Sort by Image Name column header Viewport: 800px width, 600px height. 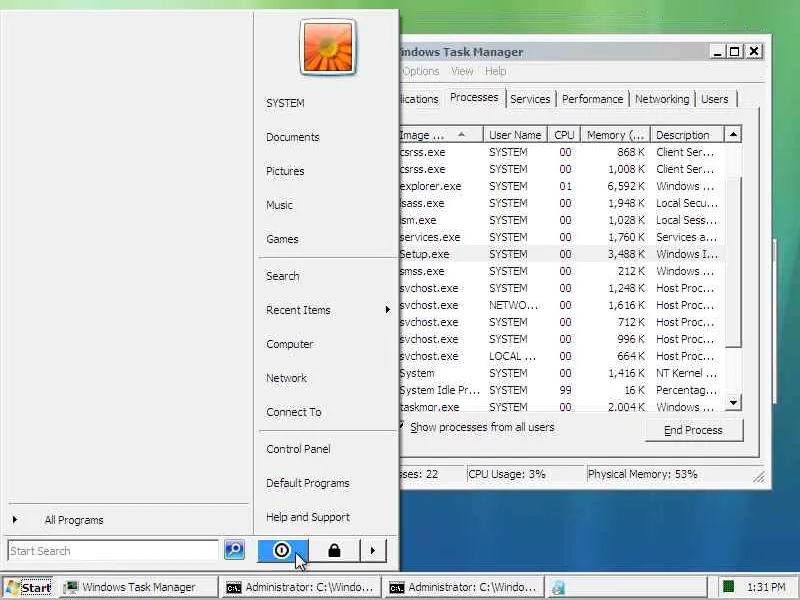click(x=441, y=135)
